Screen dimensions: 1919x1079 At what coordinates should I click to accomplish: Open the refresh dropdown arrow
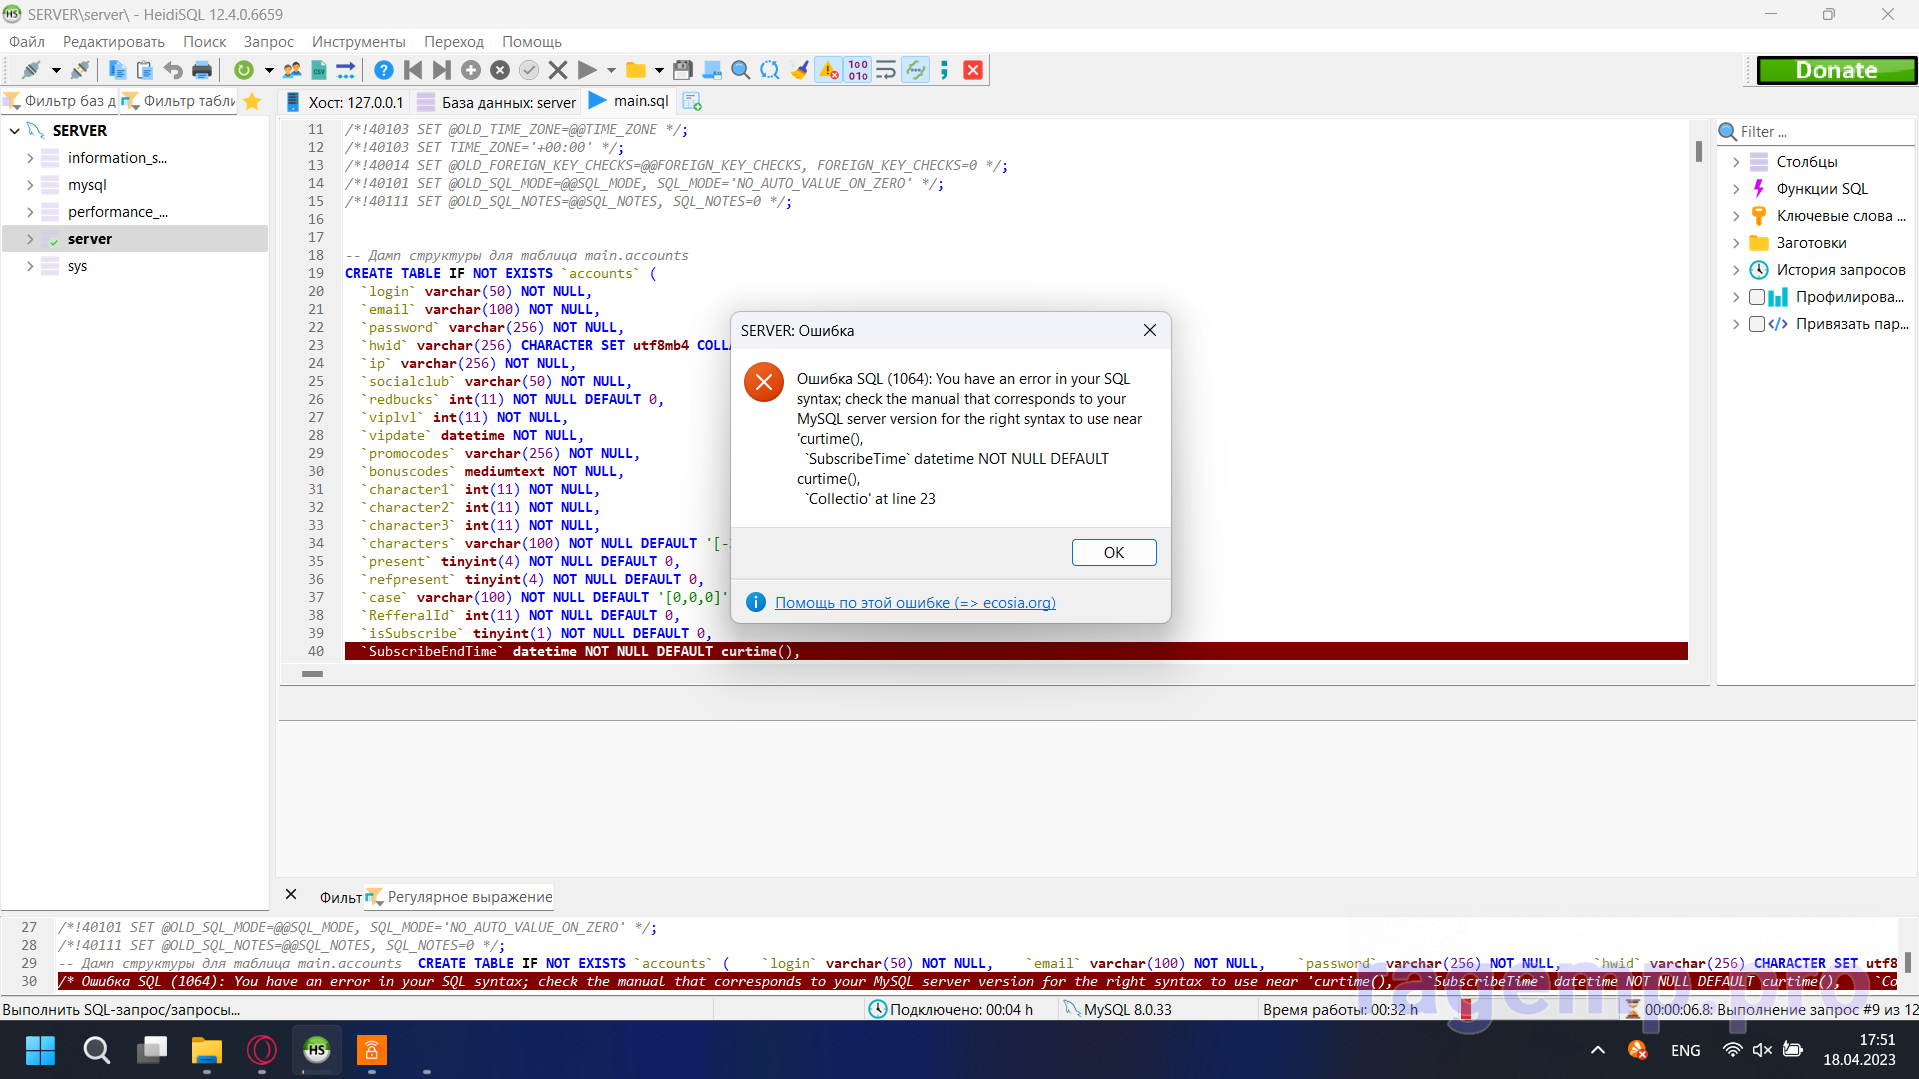click(x=269, y=70)
